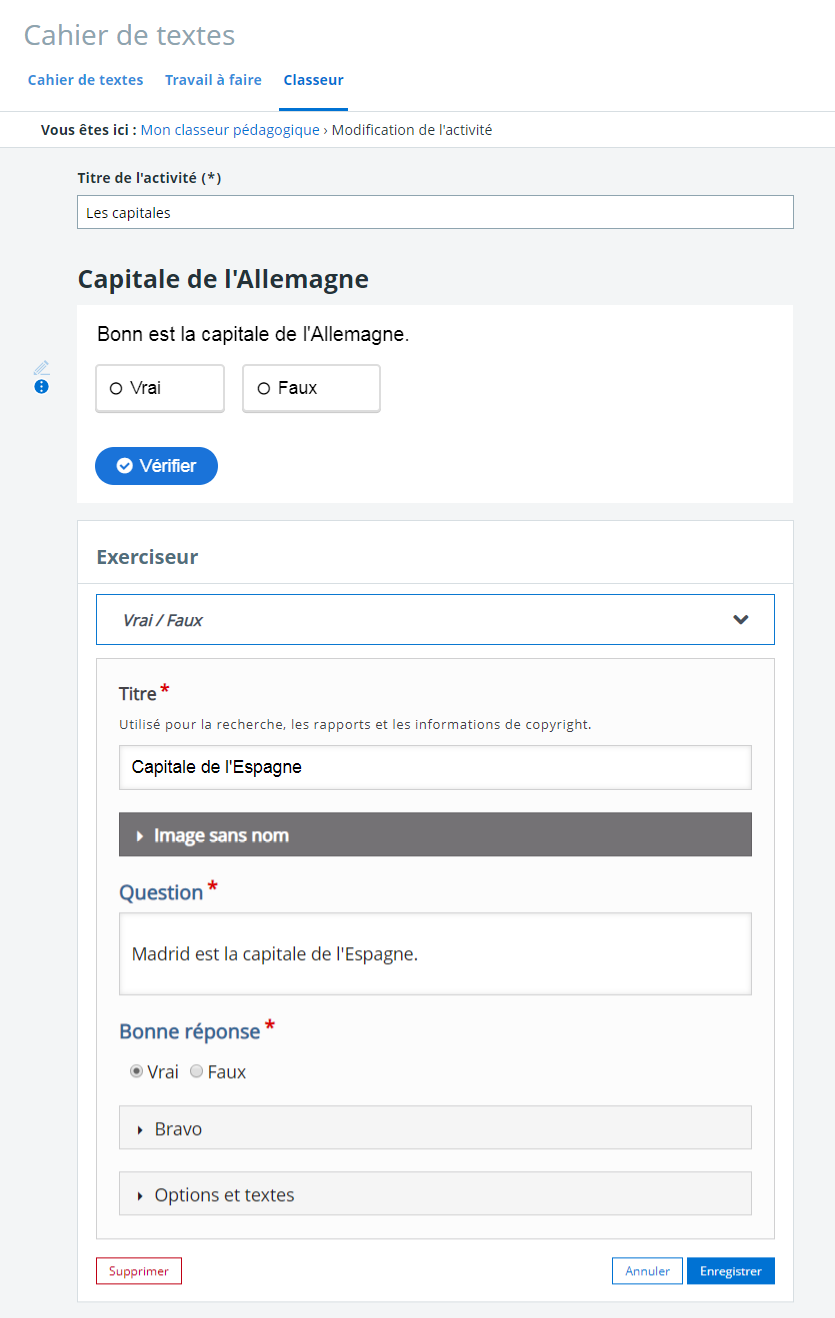Click the Titre de l'activité input field
Image resolution: width=835 pixels, height=1318 pixels.
[x=435, y=212]
